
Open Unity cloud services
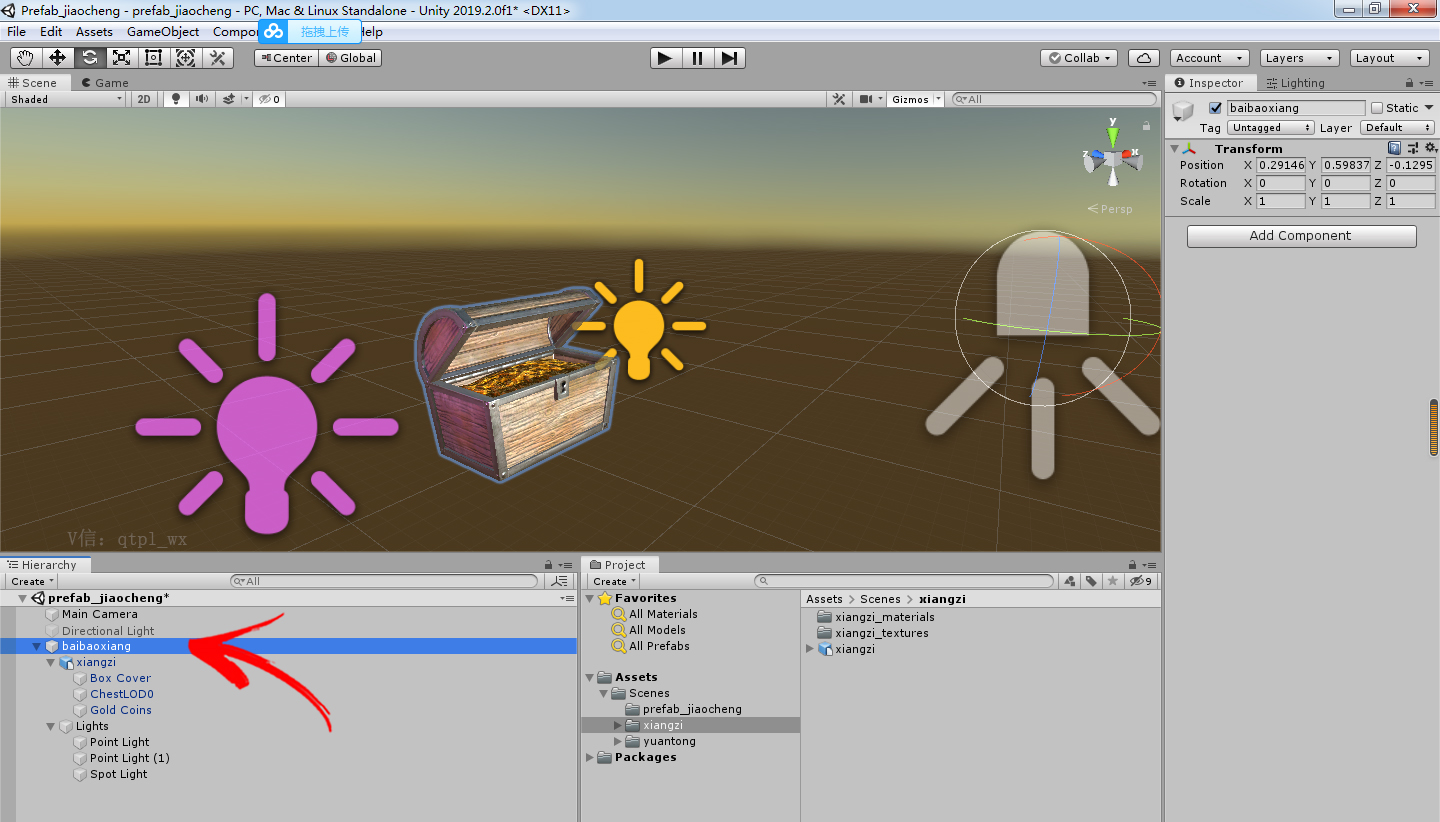pos(1143,58)
